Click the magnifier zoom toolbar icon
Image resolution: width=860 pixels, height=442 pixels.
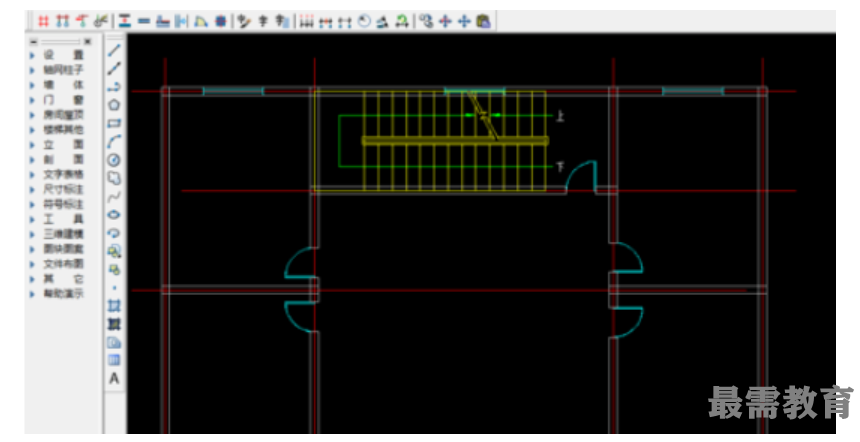(427, 21)
